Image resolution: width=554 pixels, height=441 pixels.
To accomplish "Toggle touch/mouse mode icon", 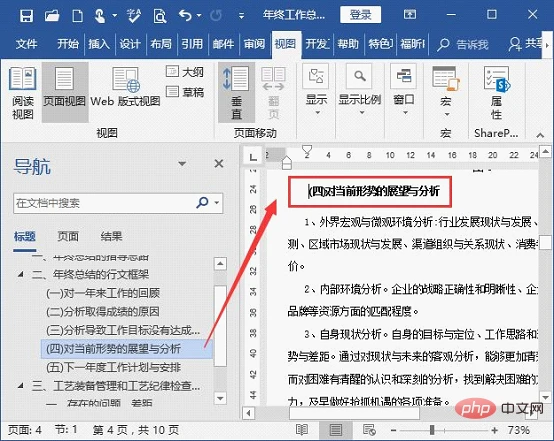I will tap(100, 16).
